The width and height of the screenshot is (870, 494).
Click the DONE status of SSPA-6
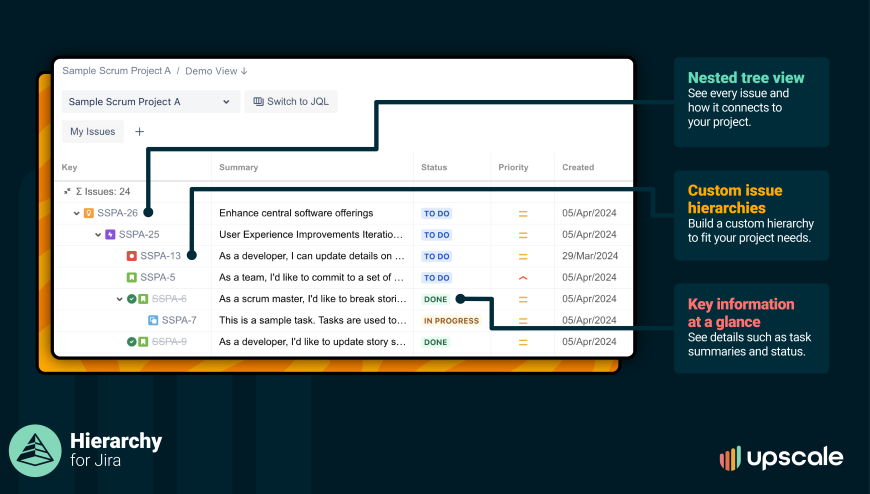point(436,300)
